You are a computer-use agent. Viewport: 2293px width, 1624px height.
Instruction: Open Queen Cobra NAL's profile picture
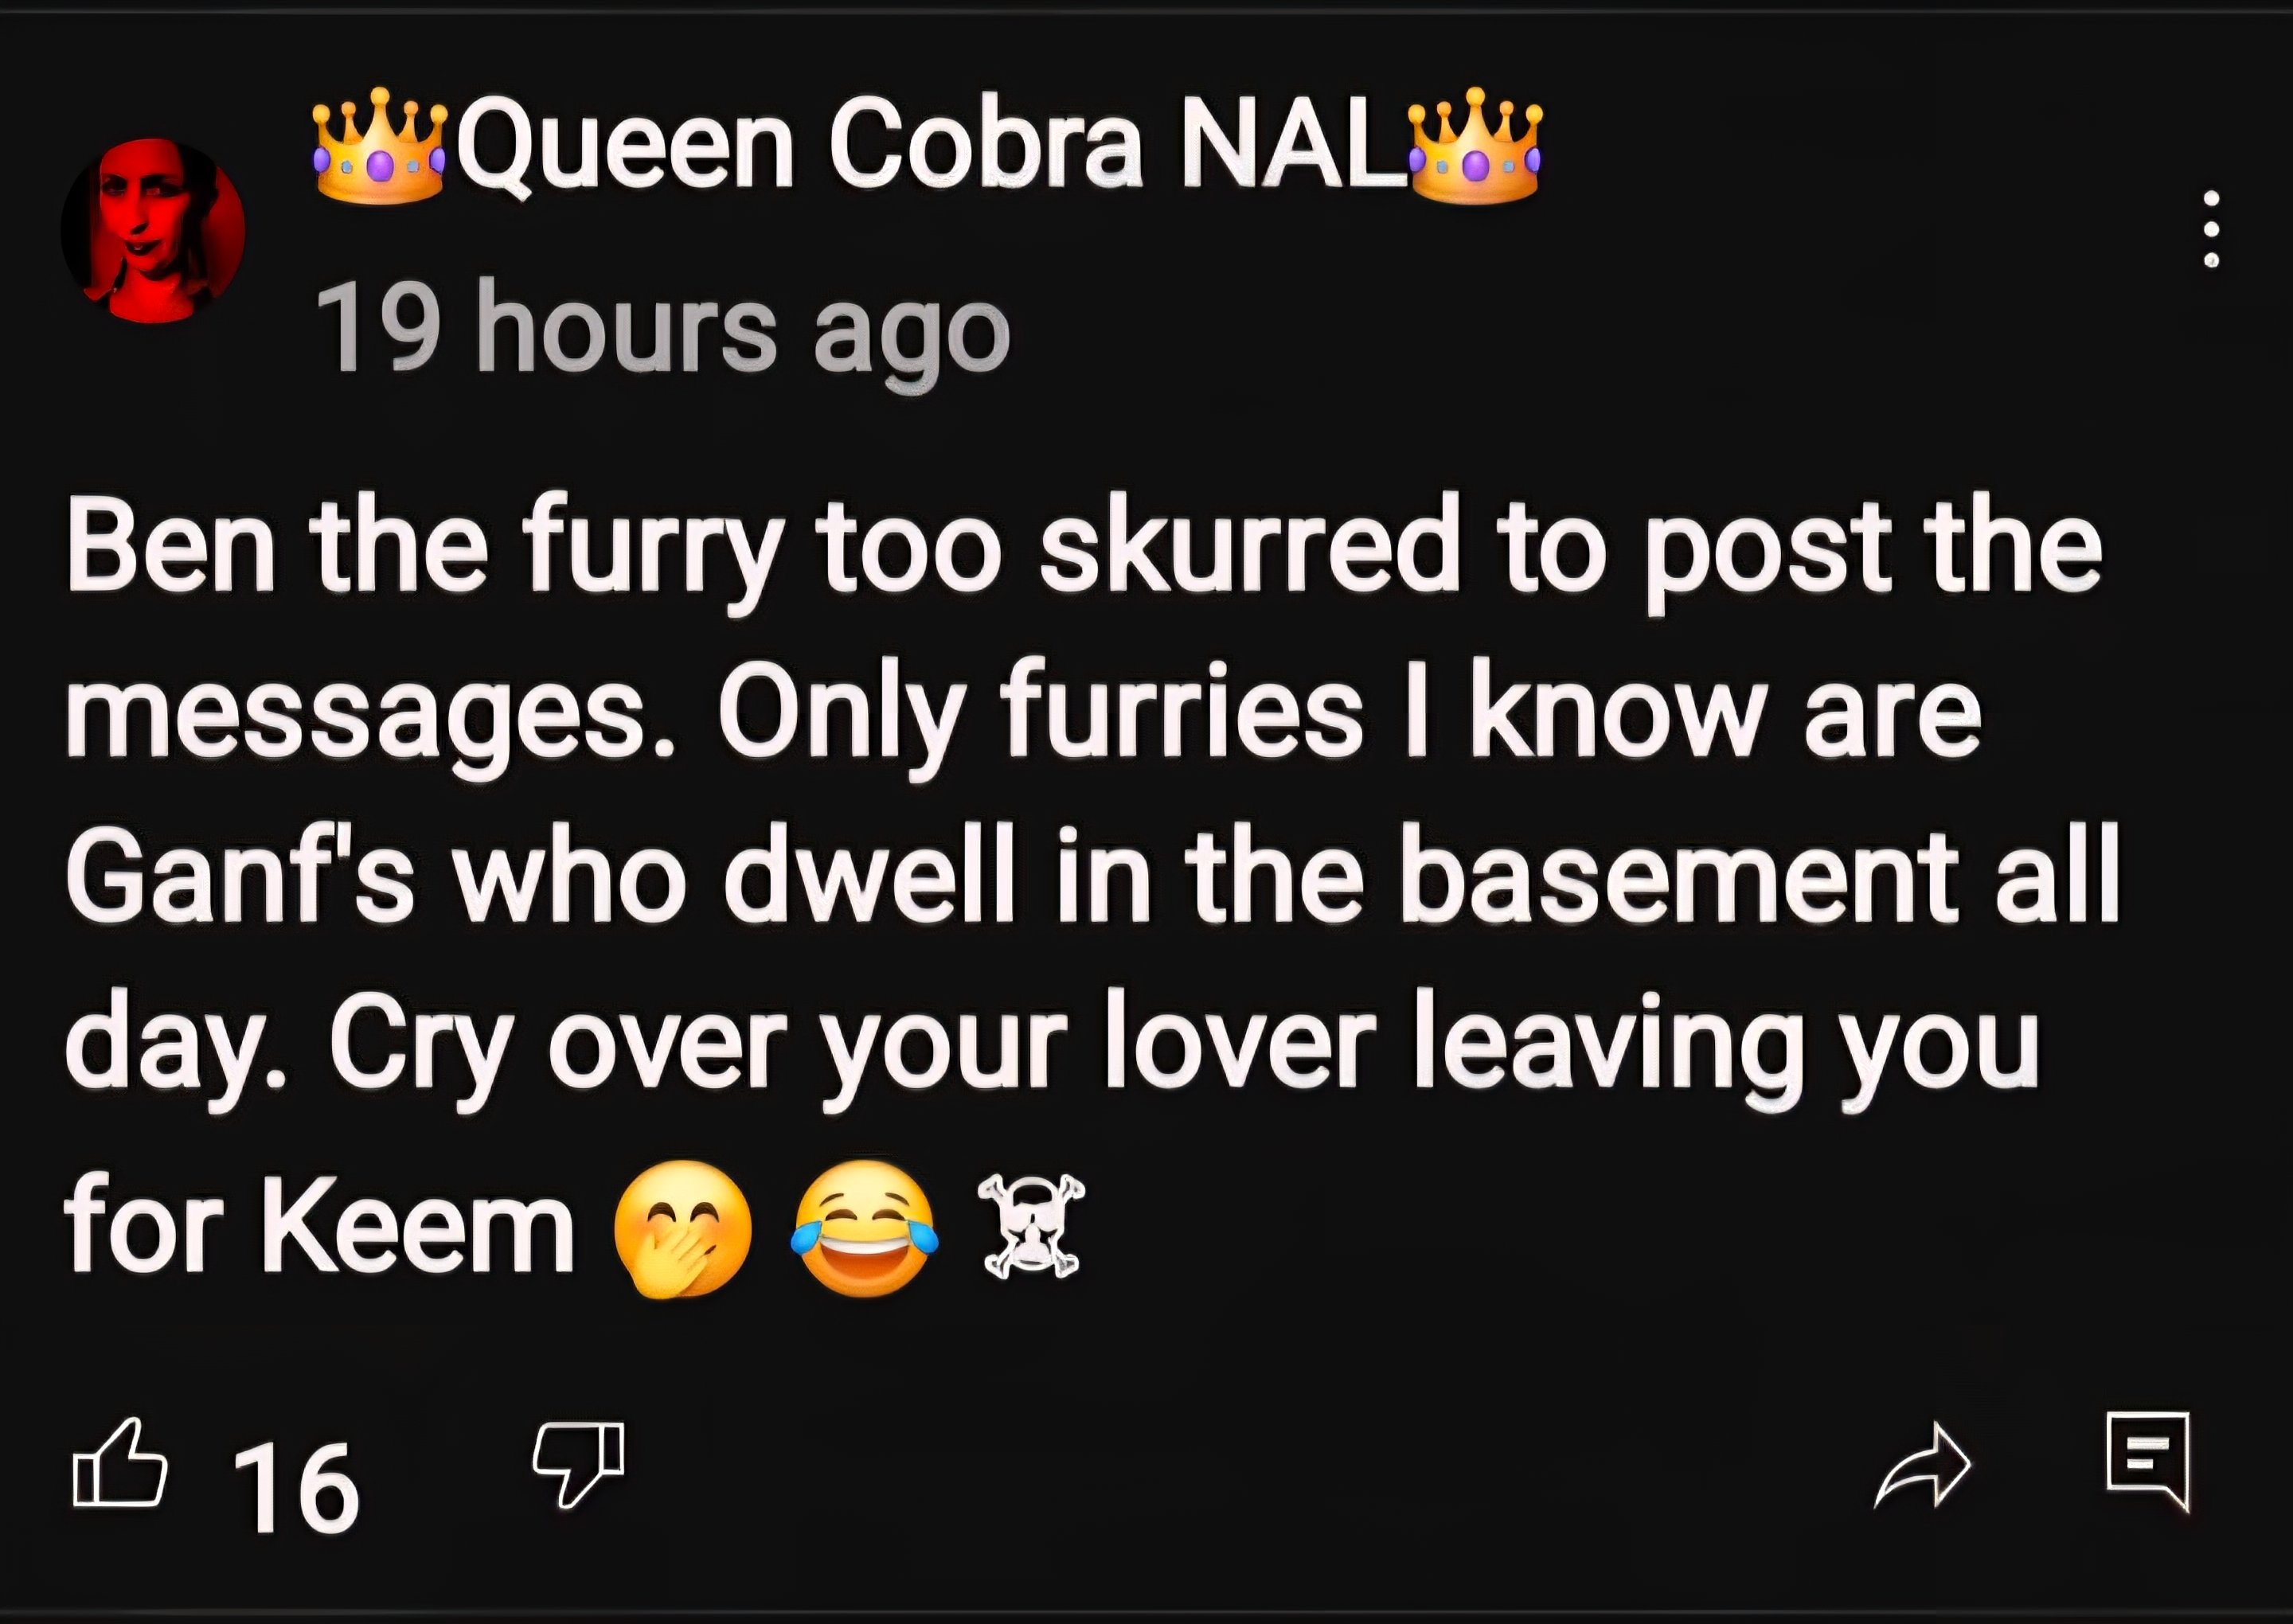(x=153, y=231)
